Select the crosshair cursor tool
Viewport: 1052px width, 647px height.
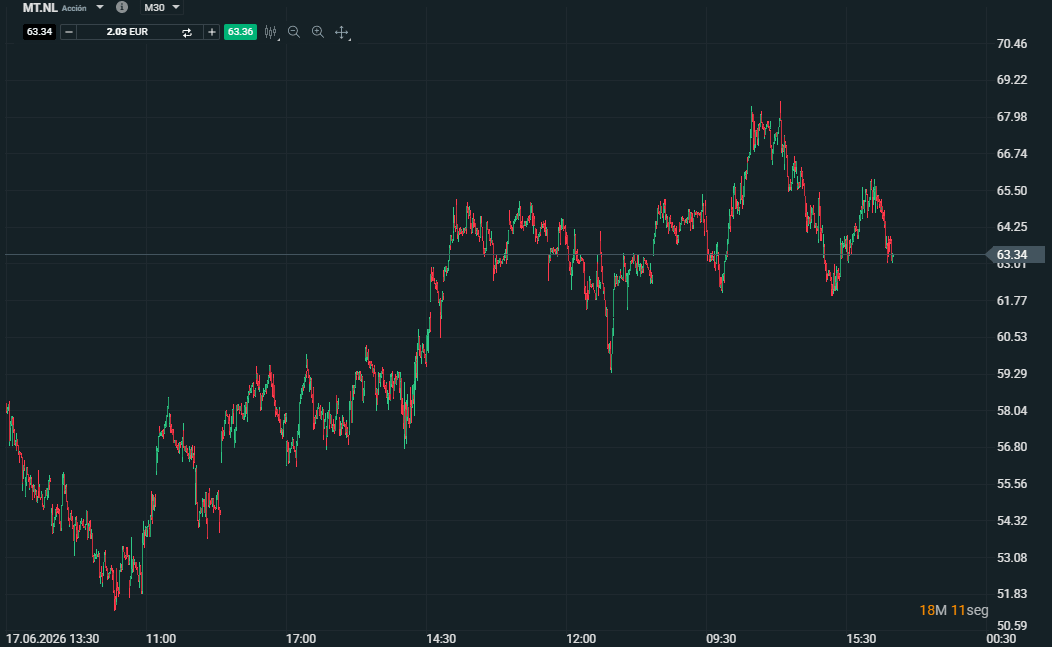pos(342,32)
